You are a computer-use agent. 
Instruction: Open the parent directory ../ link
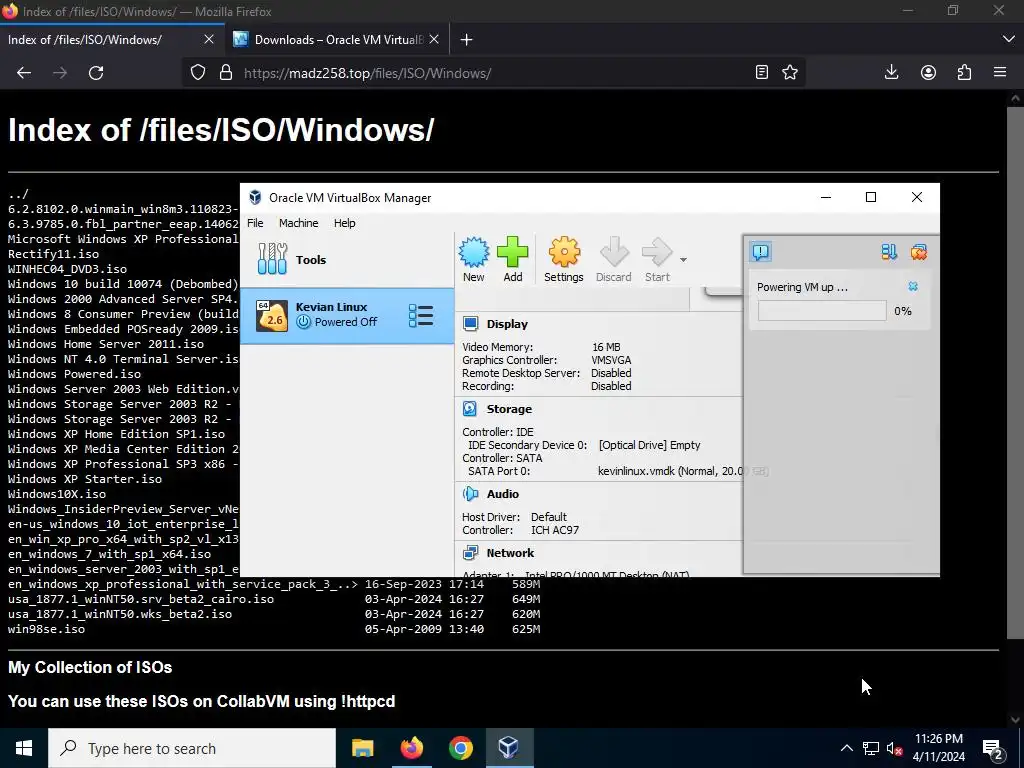pos(18,194)
